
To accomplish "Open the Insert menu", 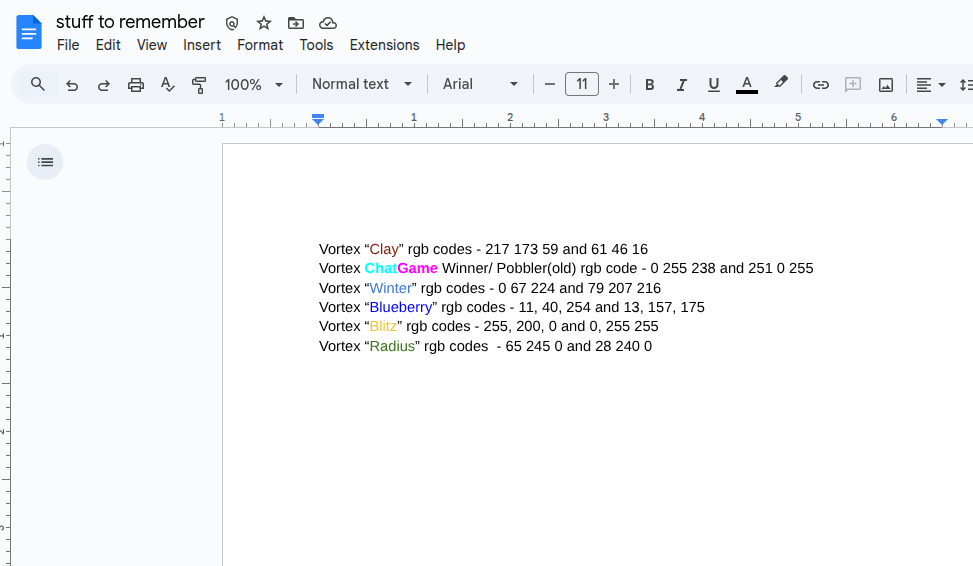I will click(202, 45).
